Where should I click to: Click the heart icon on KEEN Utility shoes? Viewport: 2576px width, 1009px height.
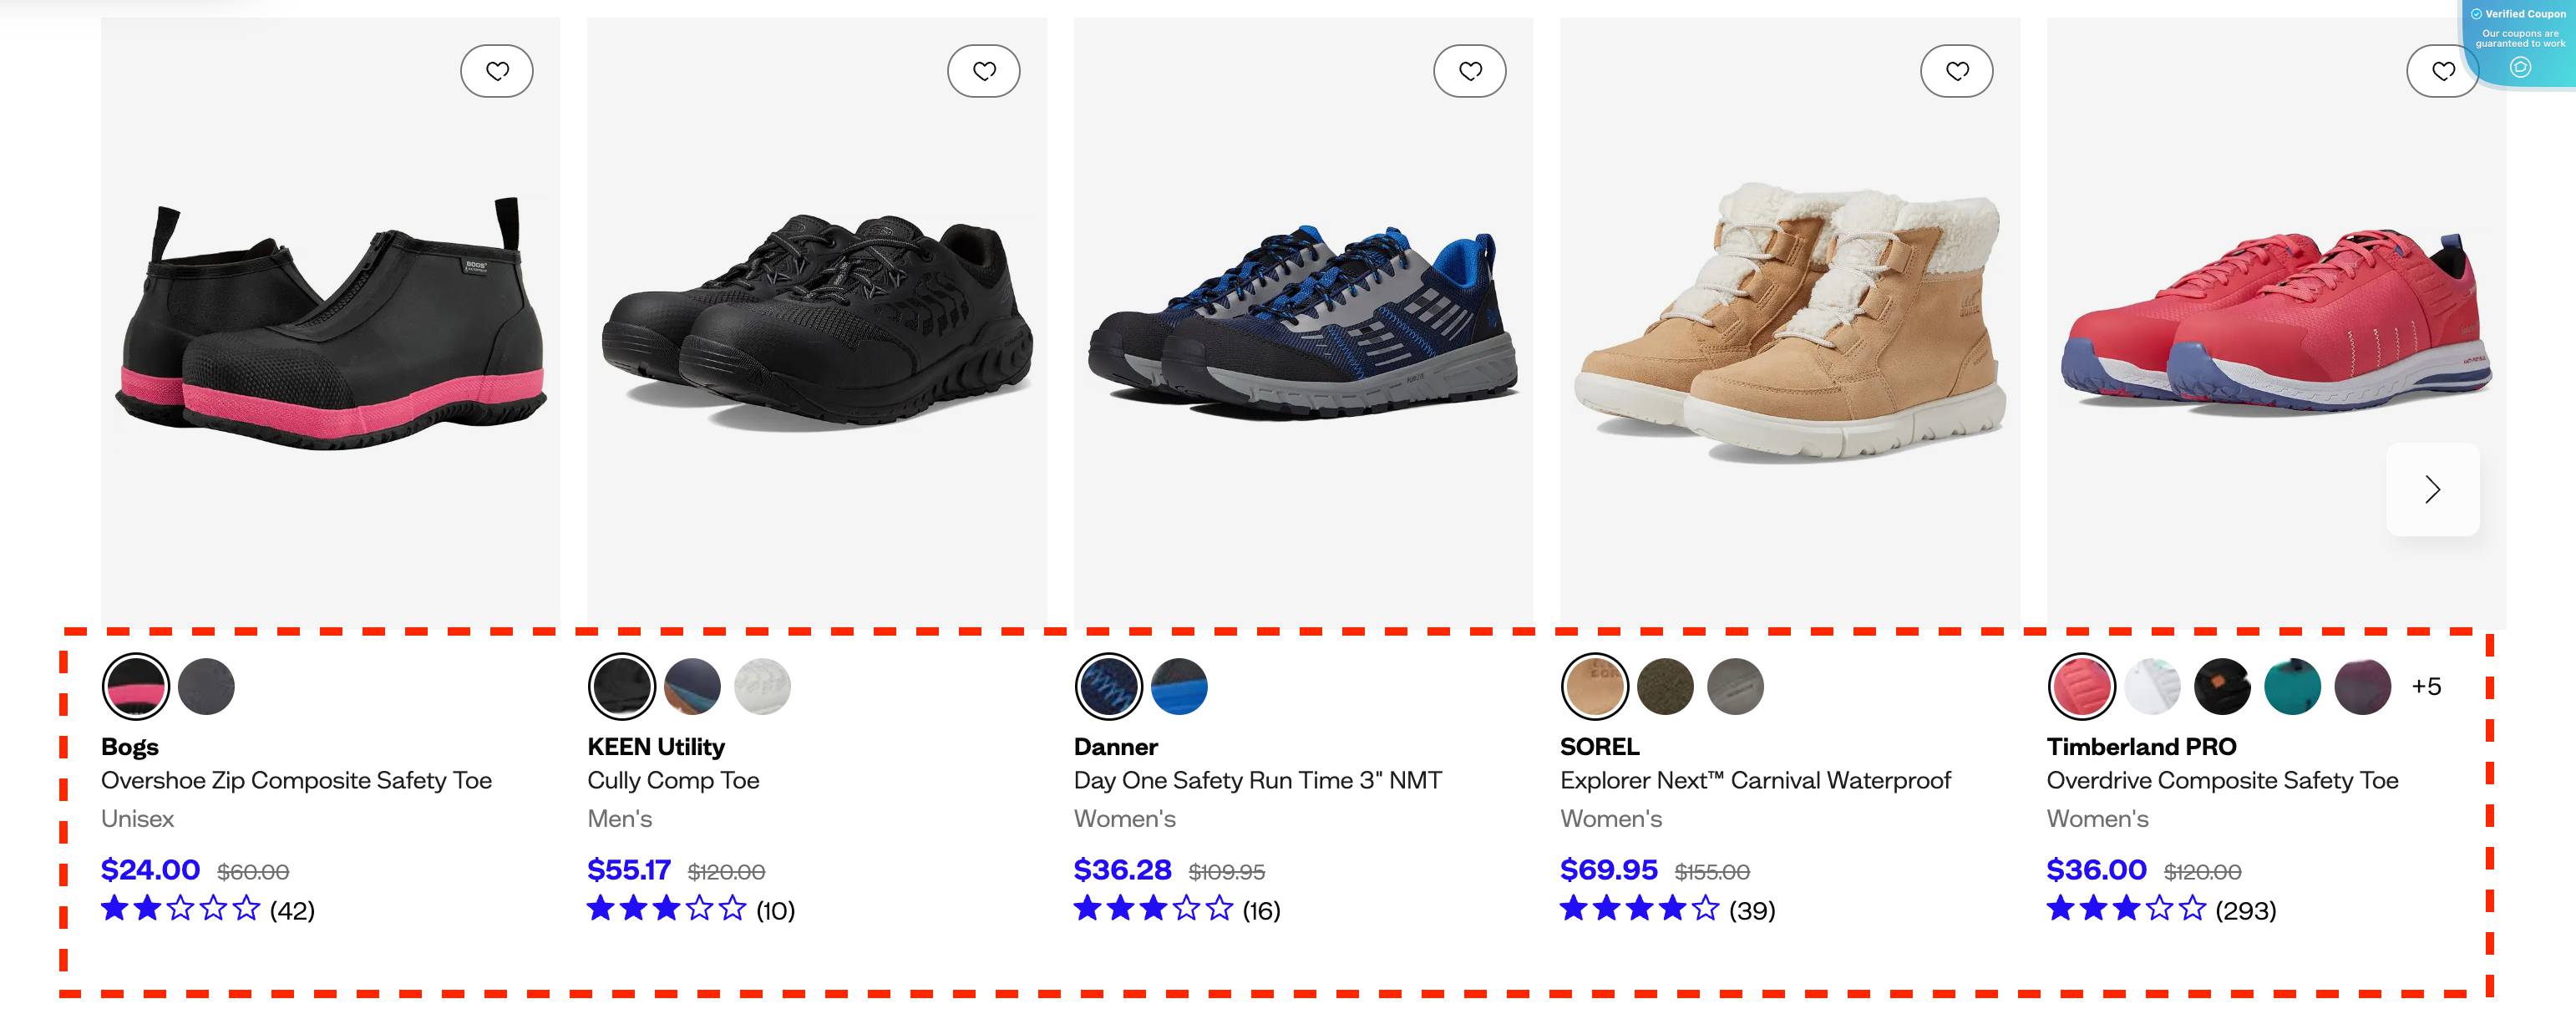(x=985, y=70)
